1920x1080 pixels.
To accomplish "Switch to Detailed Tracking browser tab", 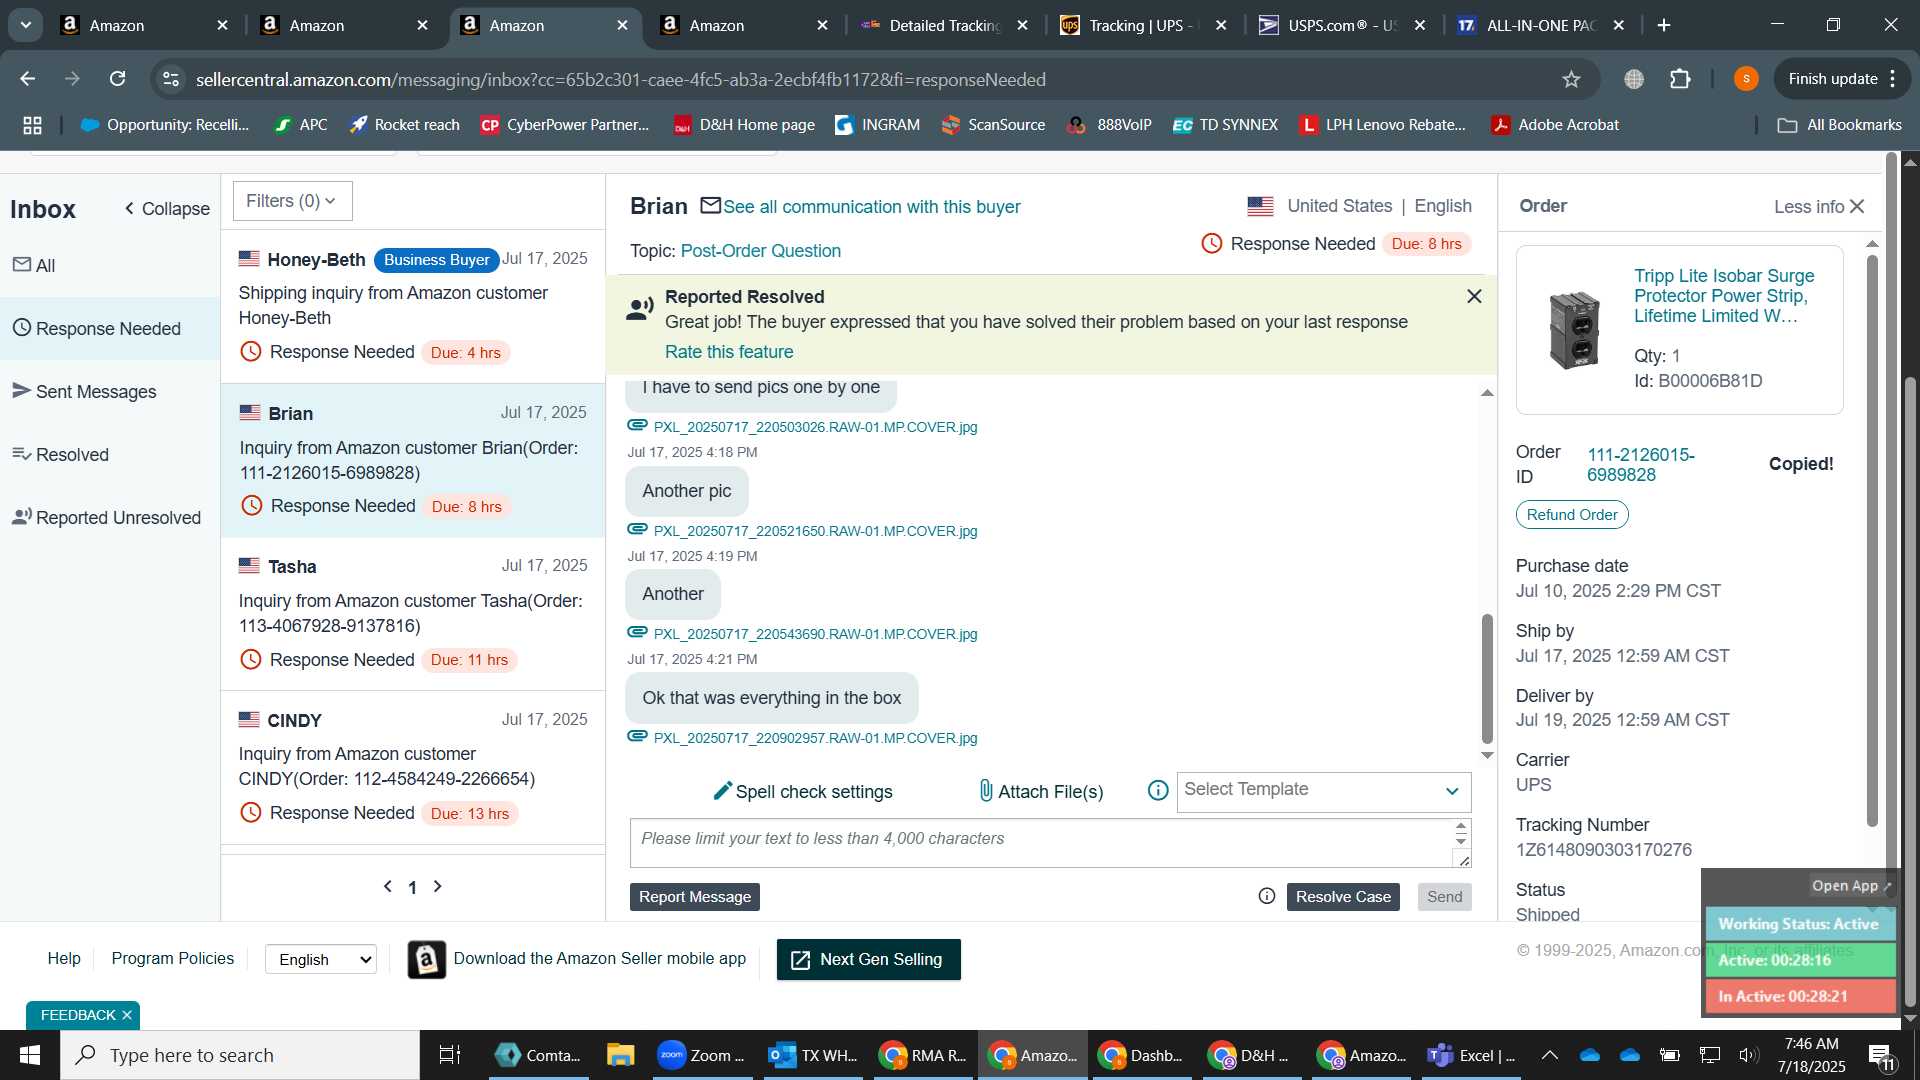I will pyautogui.click(x=944, y=25).
